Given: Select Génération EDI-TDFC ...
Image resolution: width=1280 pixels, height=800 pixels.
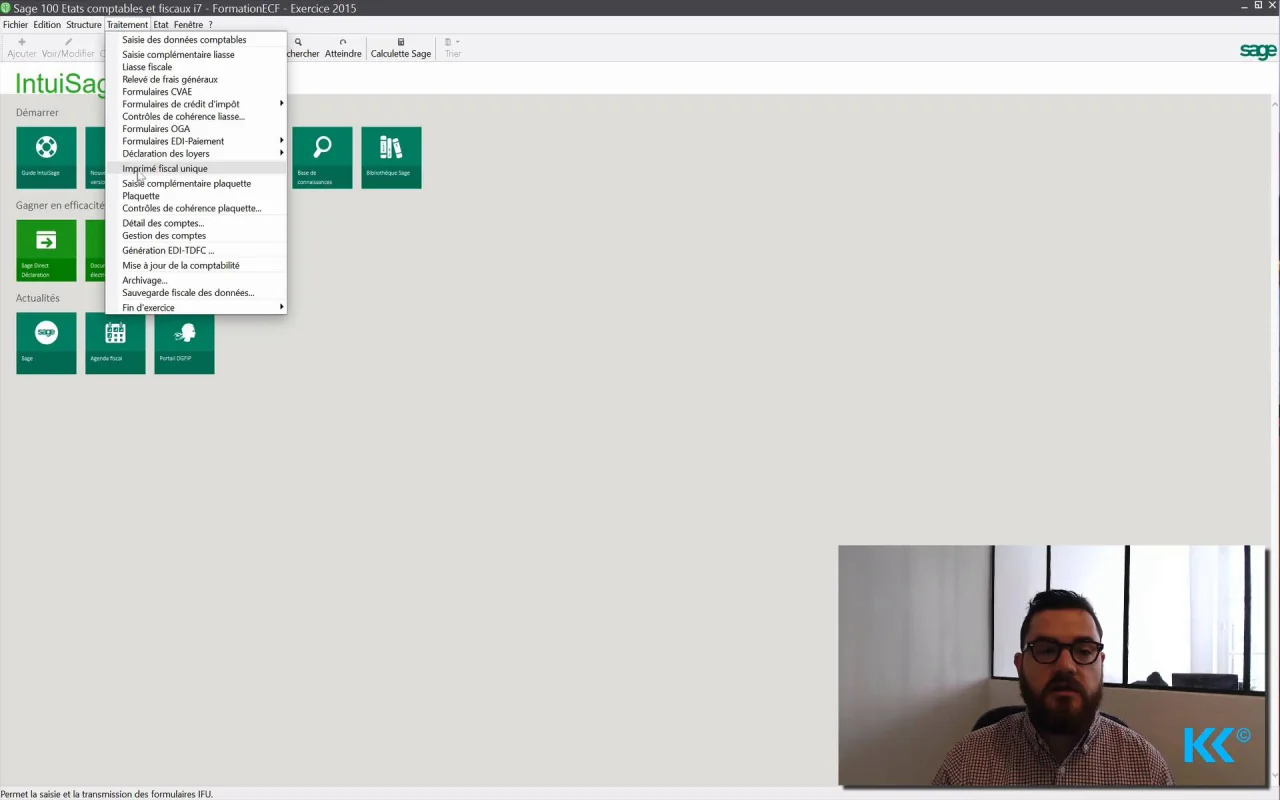Looking at the screenshot, I should [x=196, y=251].
